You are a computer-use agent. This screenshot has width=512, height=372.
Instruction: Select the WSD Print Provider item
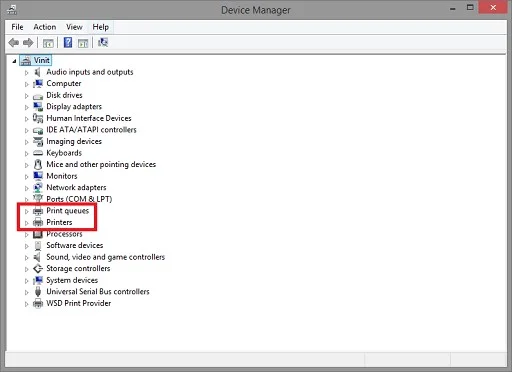tap(79, 303)
